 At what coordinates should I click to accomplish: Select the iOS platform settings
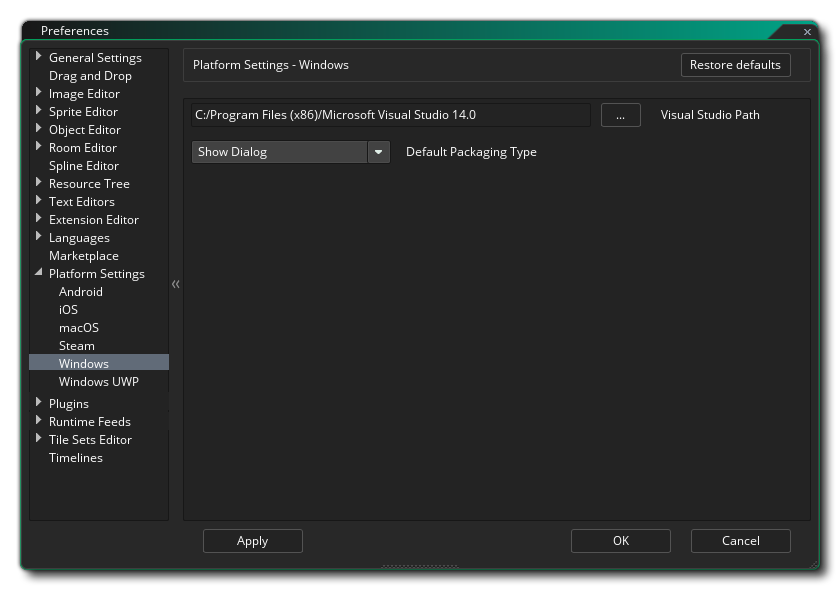(68, 310)
